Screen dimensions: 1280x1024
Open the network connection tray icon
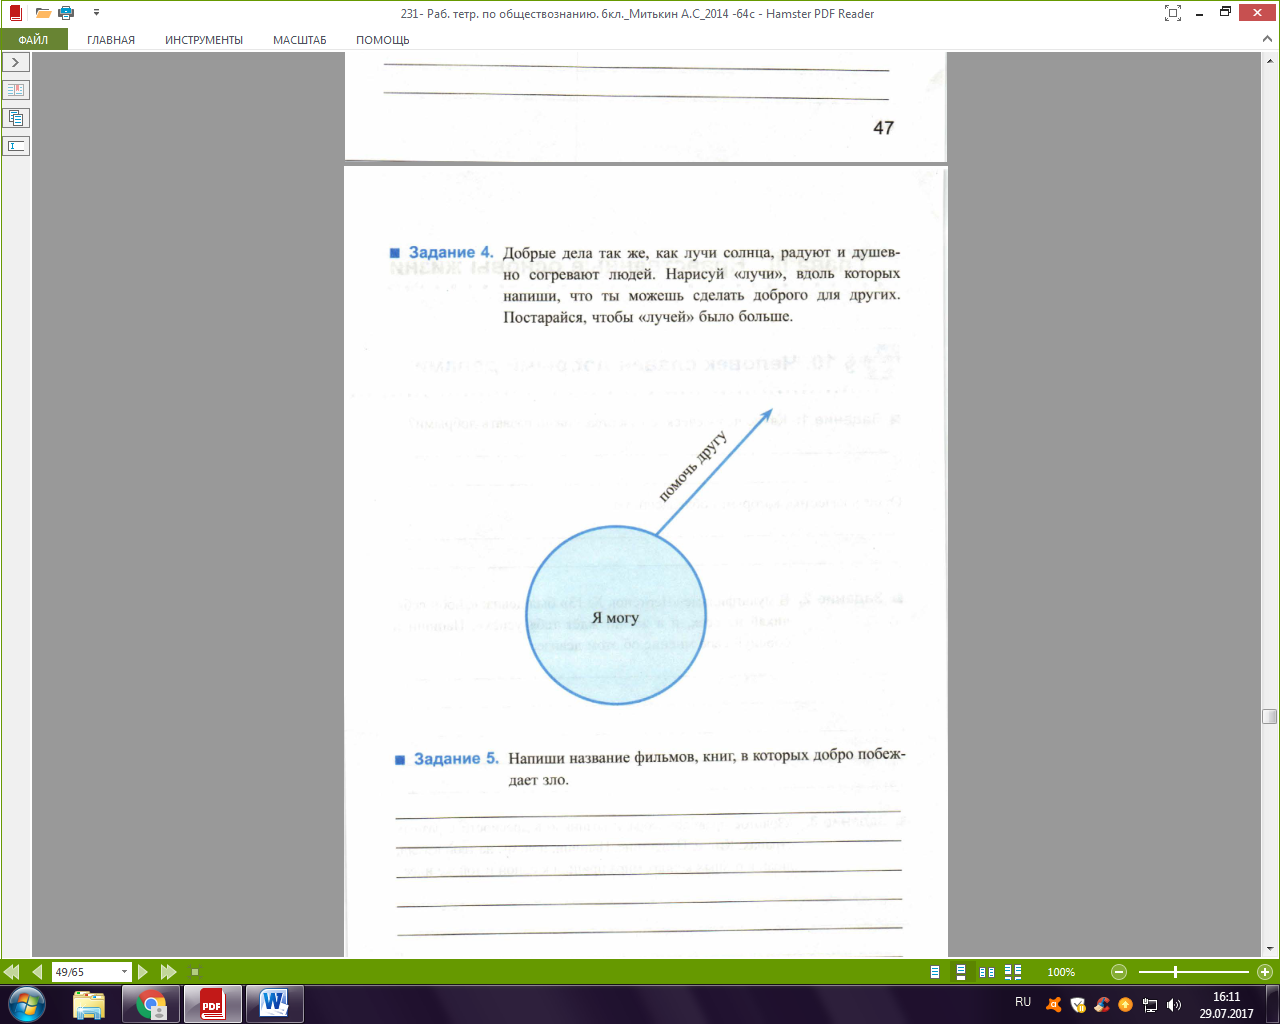pos(1150,1005)
